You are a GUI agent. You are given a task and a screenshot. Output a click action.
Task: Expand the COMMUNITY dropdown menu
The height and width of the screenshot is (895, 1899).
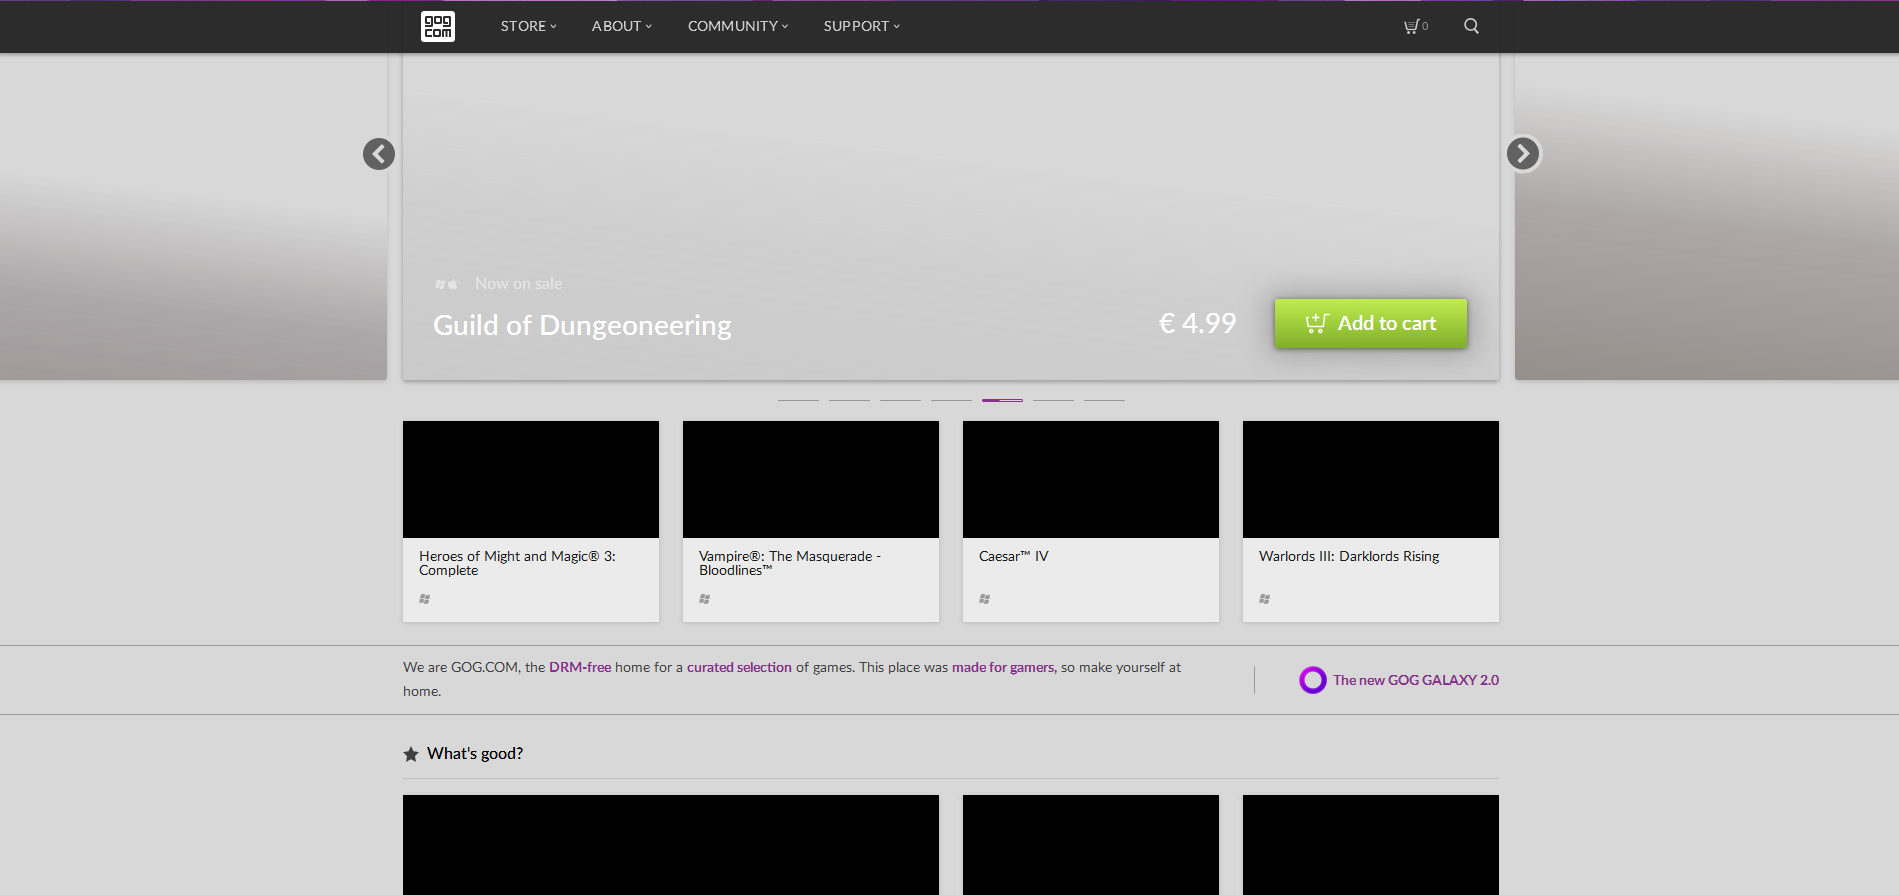(x=738, y=26)
